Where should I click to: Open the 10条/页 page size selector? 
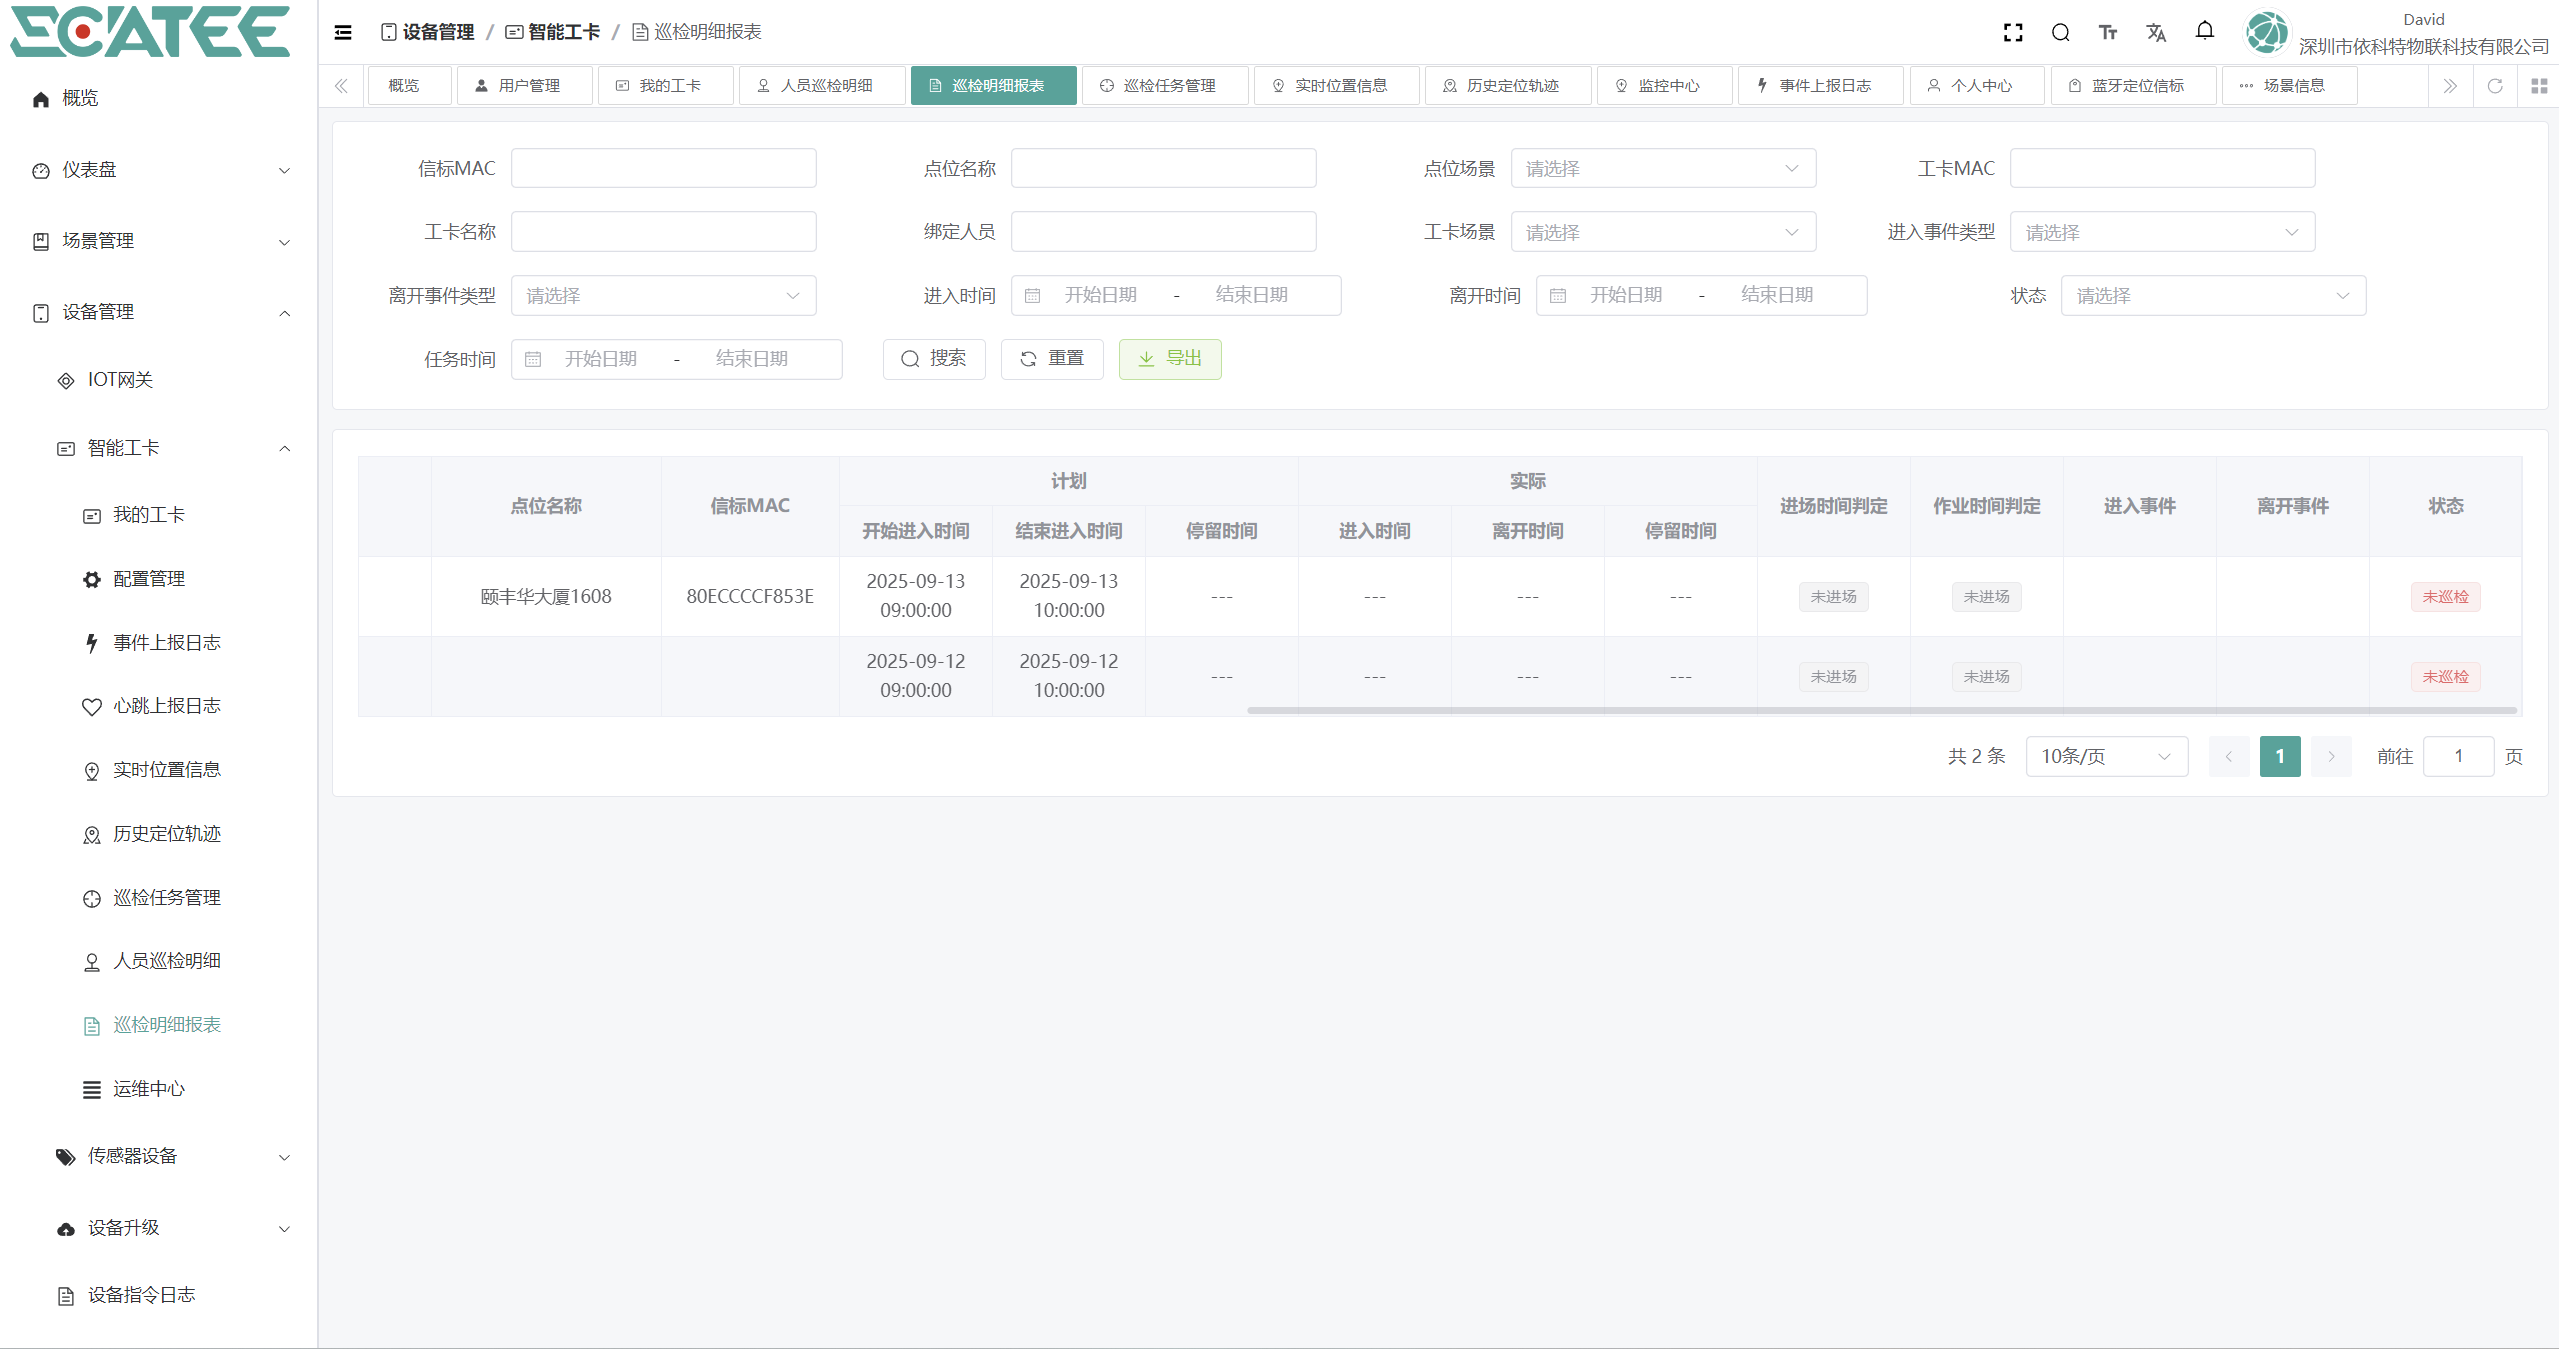click(x=2105, y=756)
